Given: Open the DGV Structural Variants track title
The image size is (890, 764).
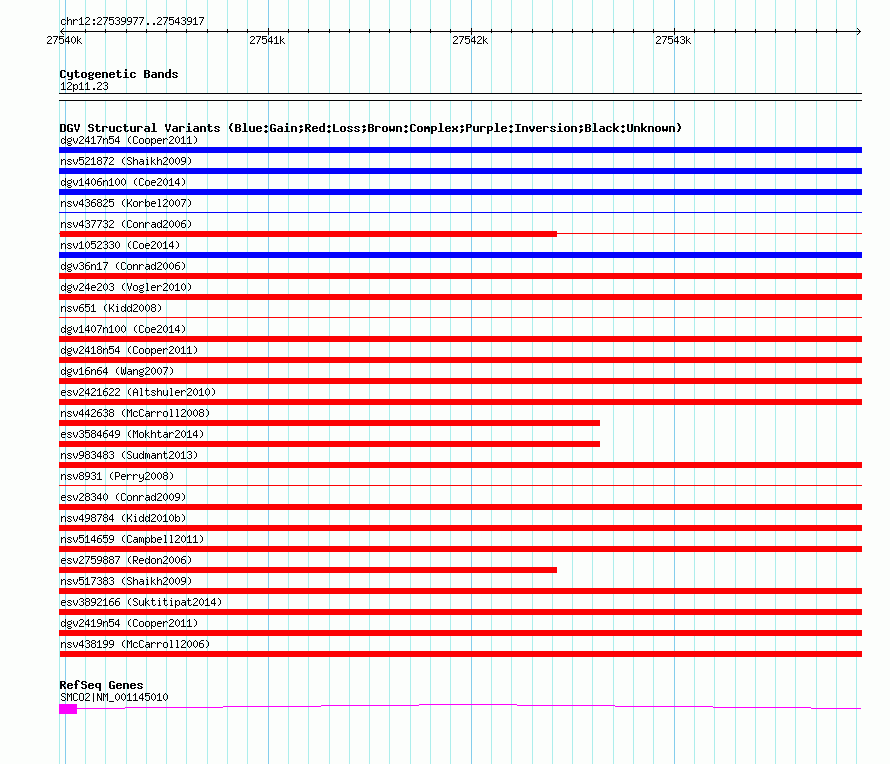Looking at the screenshot, I should tap(371, 128).
